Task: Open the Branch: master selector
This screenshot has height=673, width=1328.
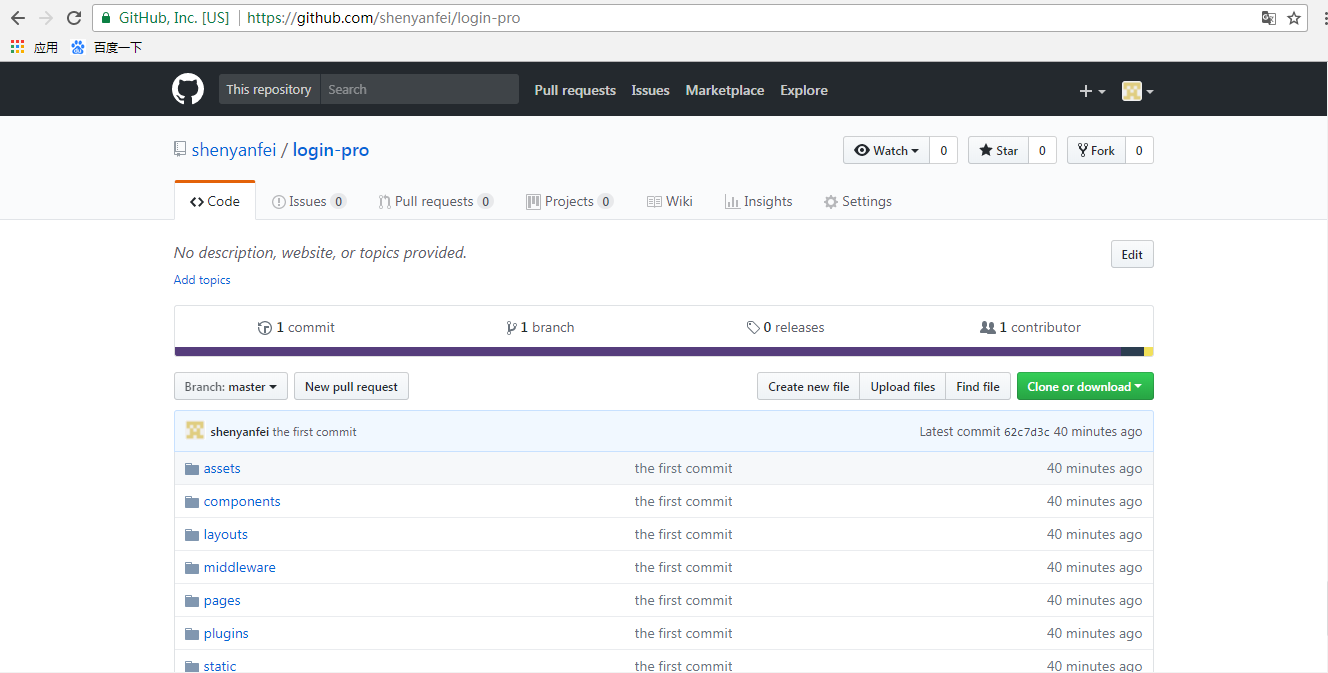Action: [x=231, y=386]
